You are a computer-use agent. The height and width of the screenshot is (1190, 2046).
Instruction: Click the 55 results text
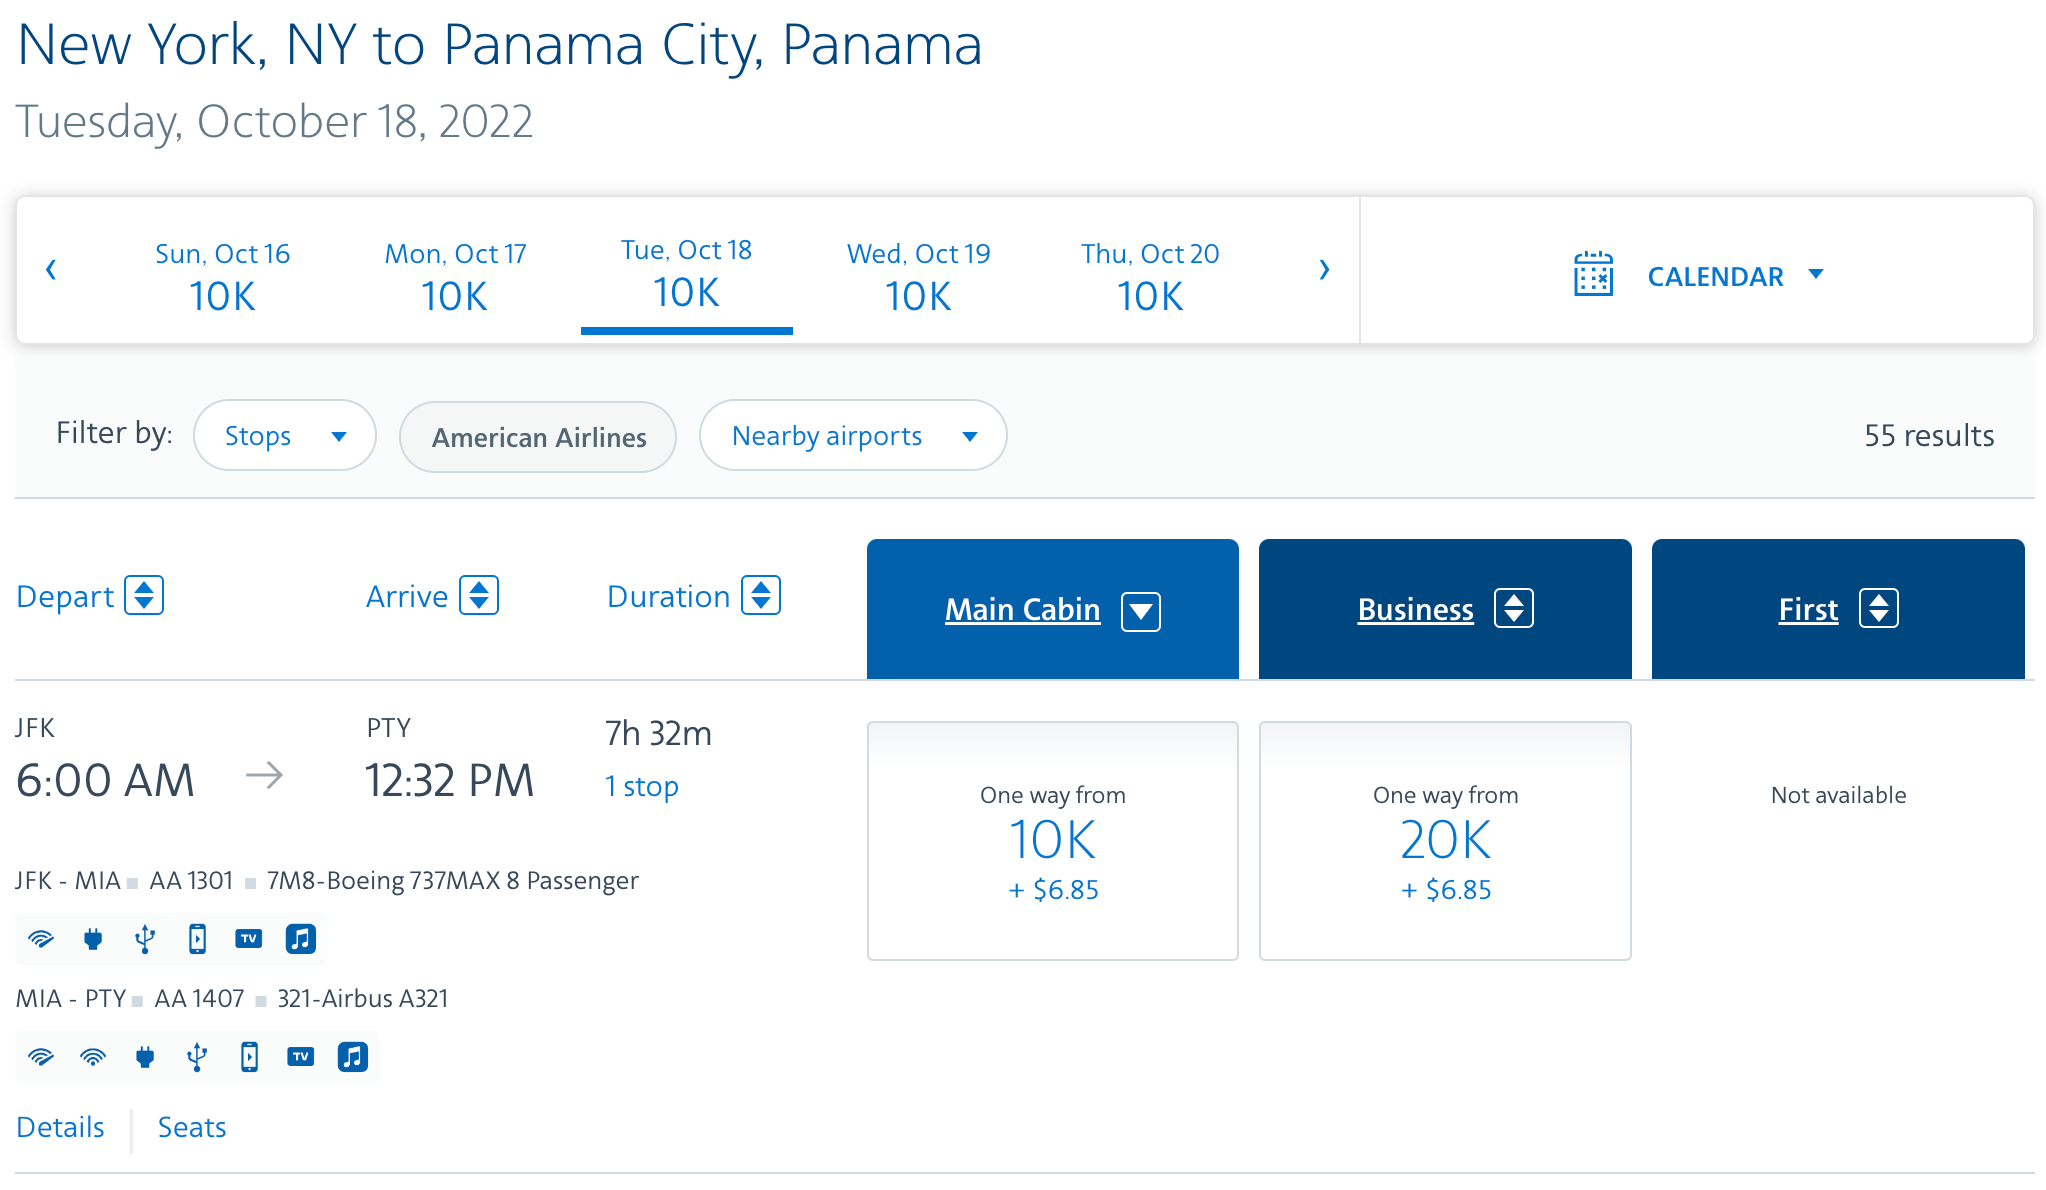[1929, 436]
